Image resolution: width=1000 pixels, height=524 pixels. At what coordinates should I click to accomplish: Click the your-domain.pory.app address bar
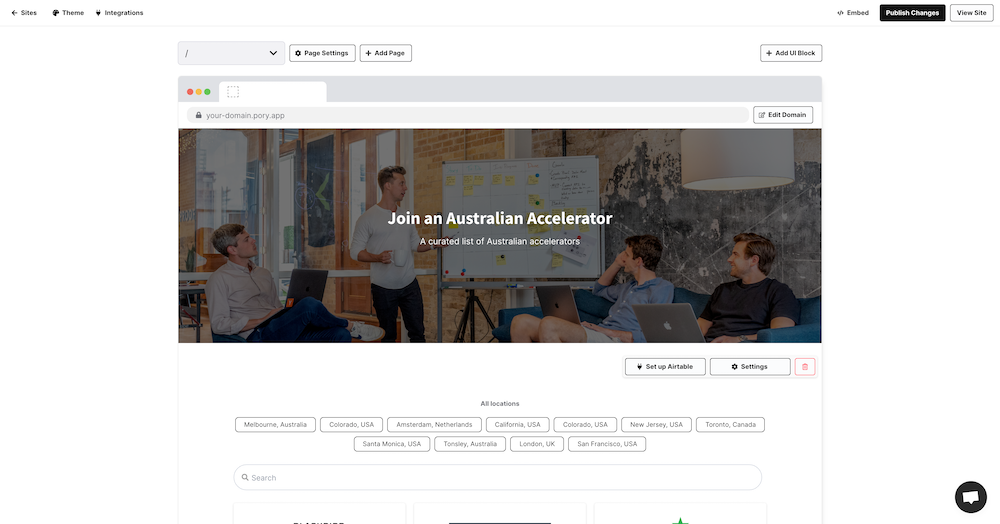click(468, 115)
